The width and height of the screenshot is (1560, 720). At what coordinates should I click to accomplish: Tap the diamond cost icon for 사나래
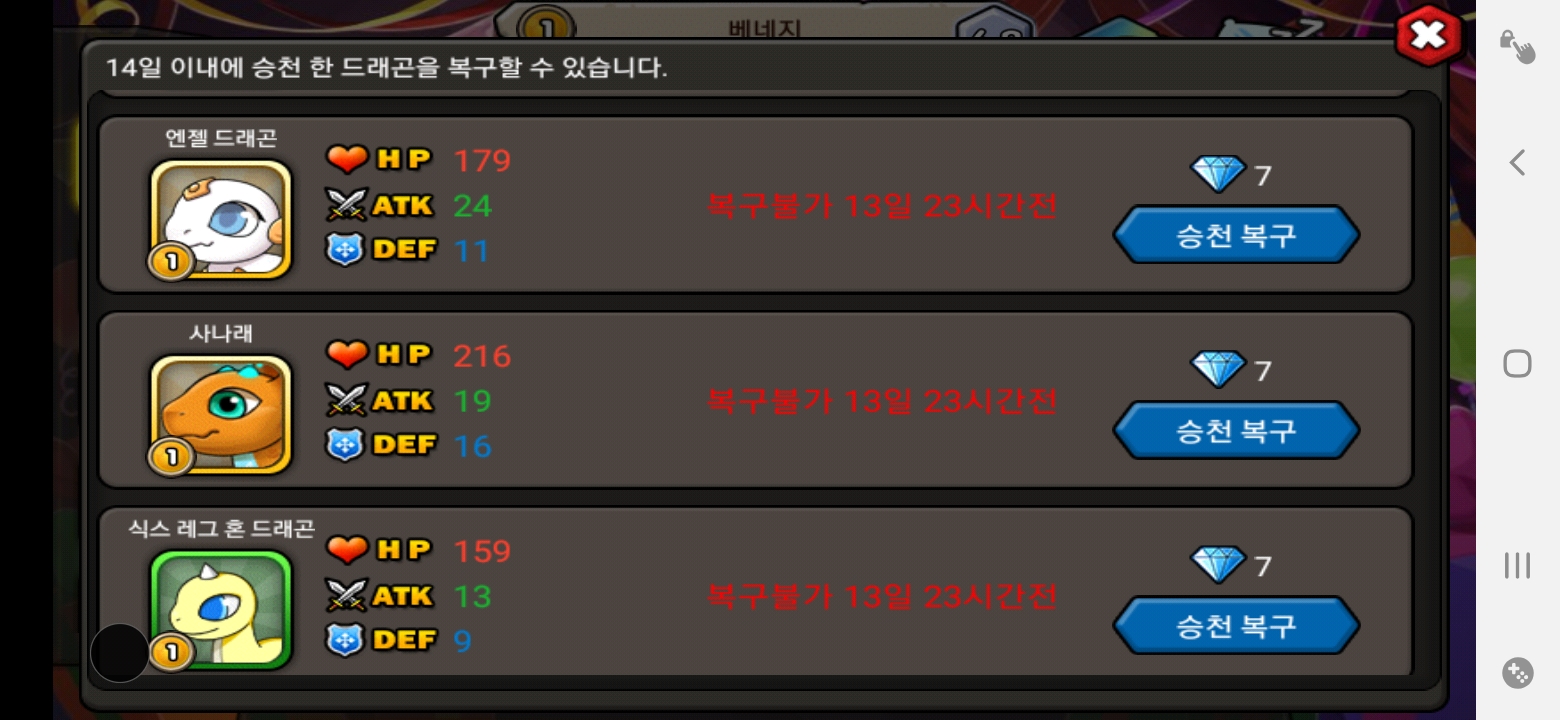coord(1217,369)
